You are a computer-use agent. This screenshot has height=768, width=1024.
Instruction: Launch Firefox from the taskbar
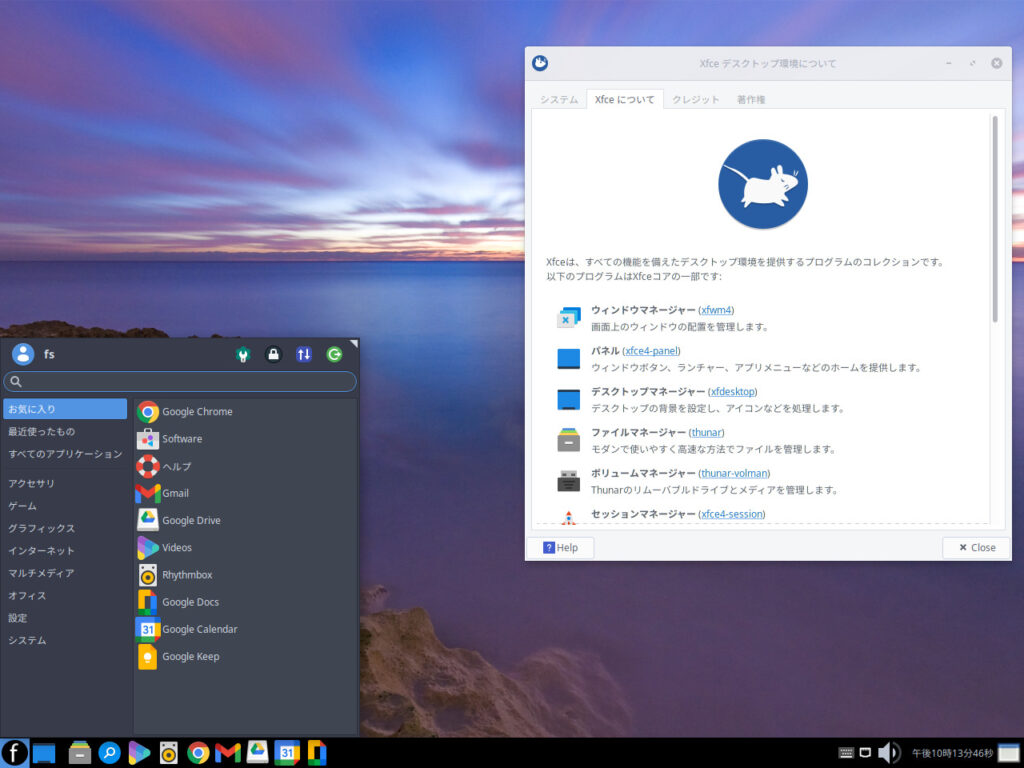13,752
